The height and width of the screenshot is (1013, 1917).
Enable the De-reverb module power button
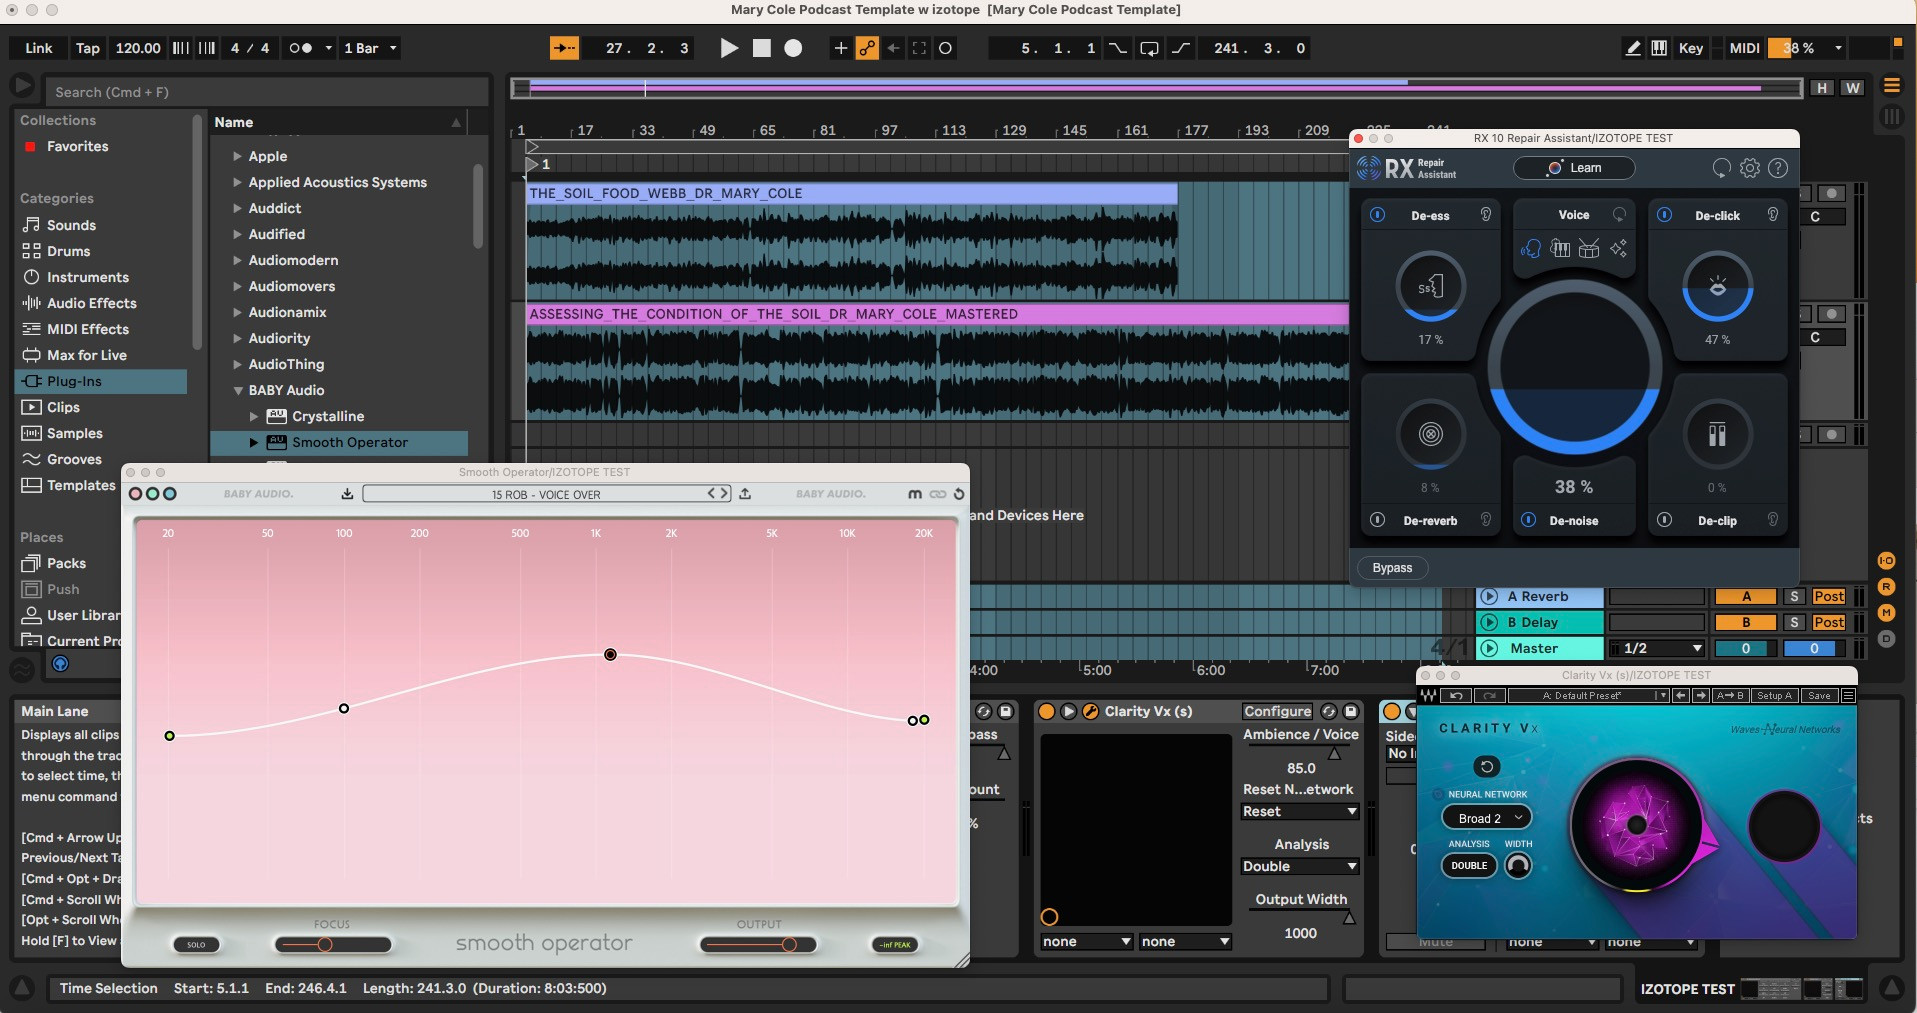1377,520
